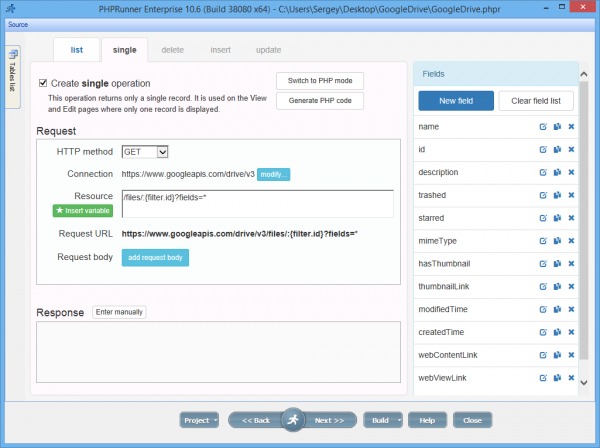Copy the name field
The width and height of the screenshot is (600, 448).
point(557,127)
